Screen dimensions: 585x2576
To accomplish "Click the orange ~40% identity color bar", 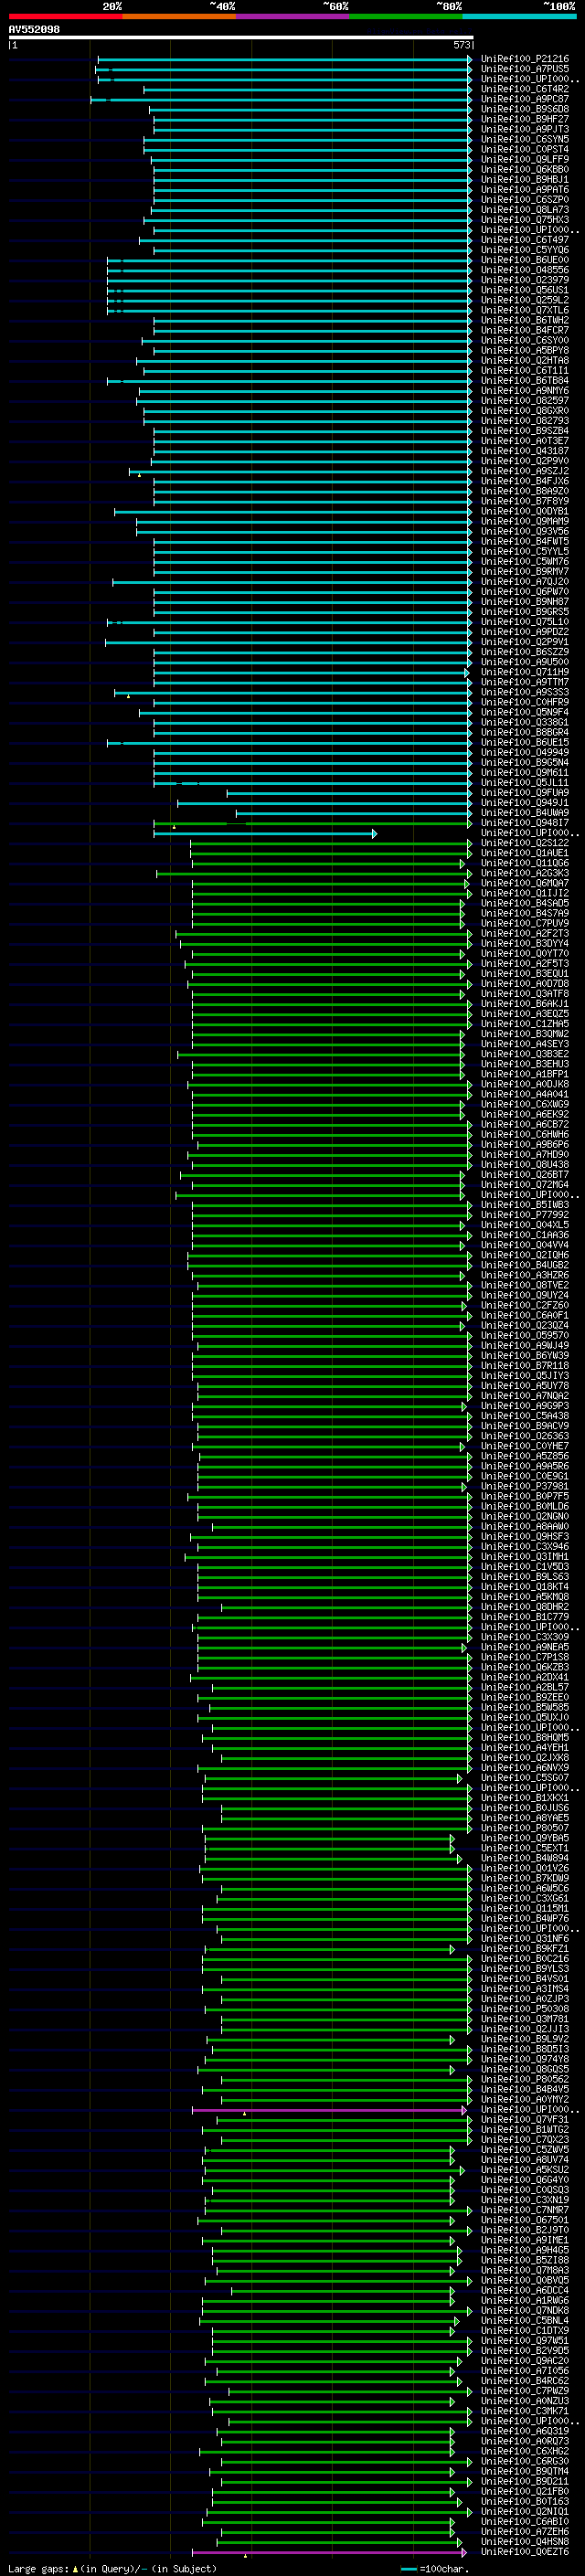I will [179, 16].
